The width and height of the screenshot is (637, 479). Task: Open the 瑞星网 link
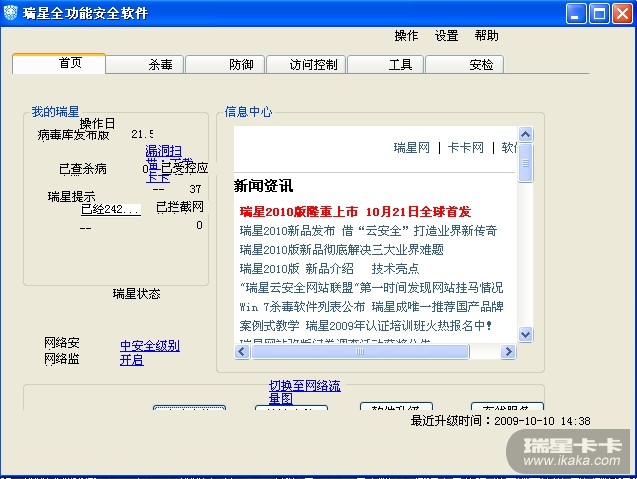pyautogui.click(x=412, y=147)
